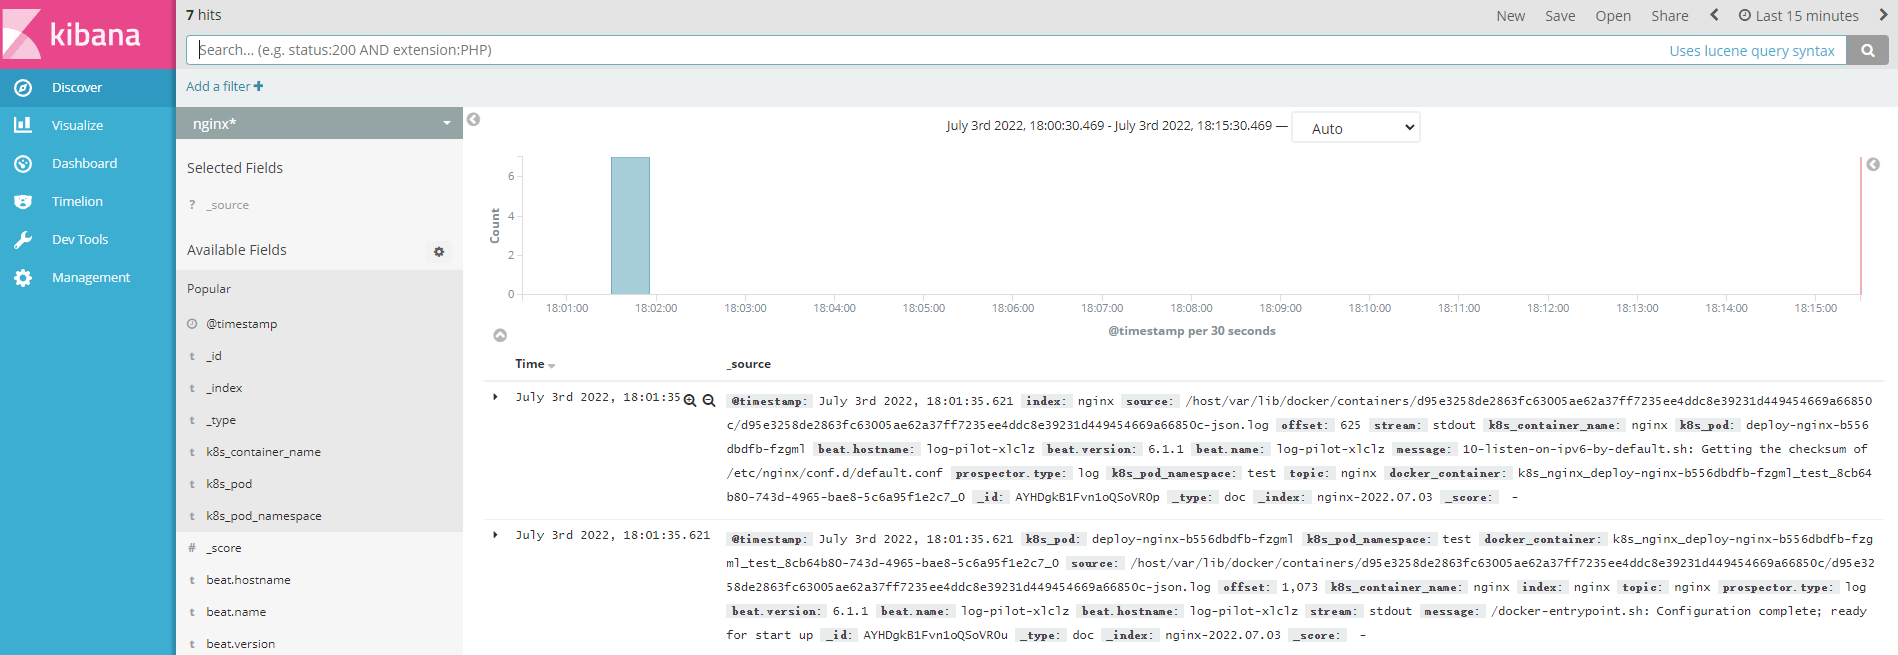Click the Open button in top bar
This screenshot has height=655, width=1898.
1613,16
